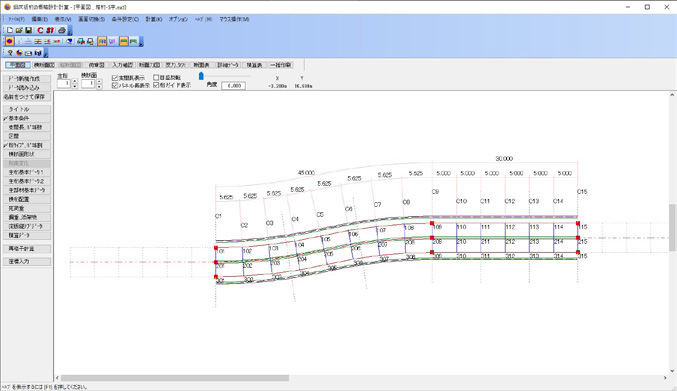The width and height of the screenshot is (677, 391).
Task: Toggle the 支間長表示 checkbox
Action: [115, 78]
